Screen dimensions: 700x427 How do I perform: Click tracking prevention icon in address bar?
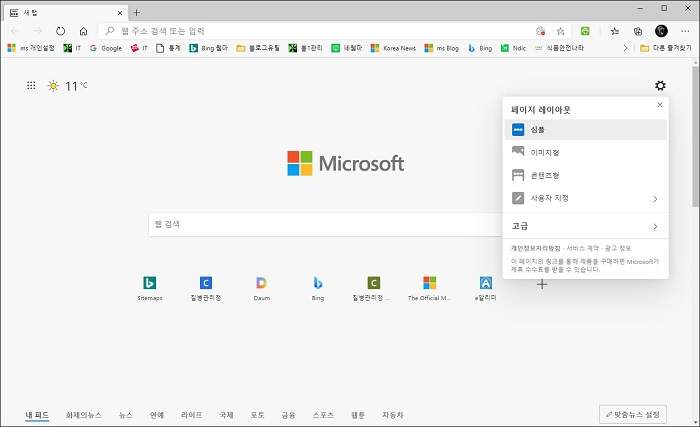click(541, 31)
